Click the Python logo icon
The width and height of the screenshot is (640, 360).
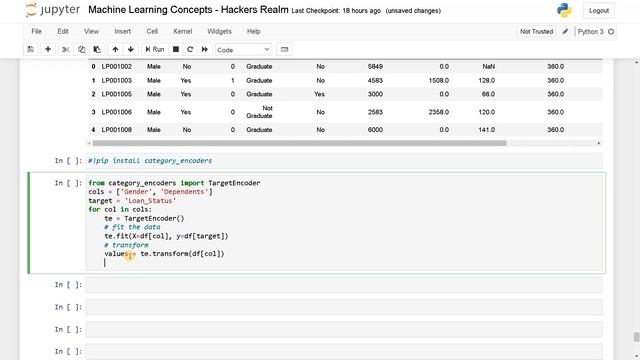564,10
